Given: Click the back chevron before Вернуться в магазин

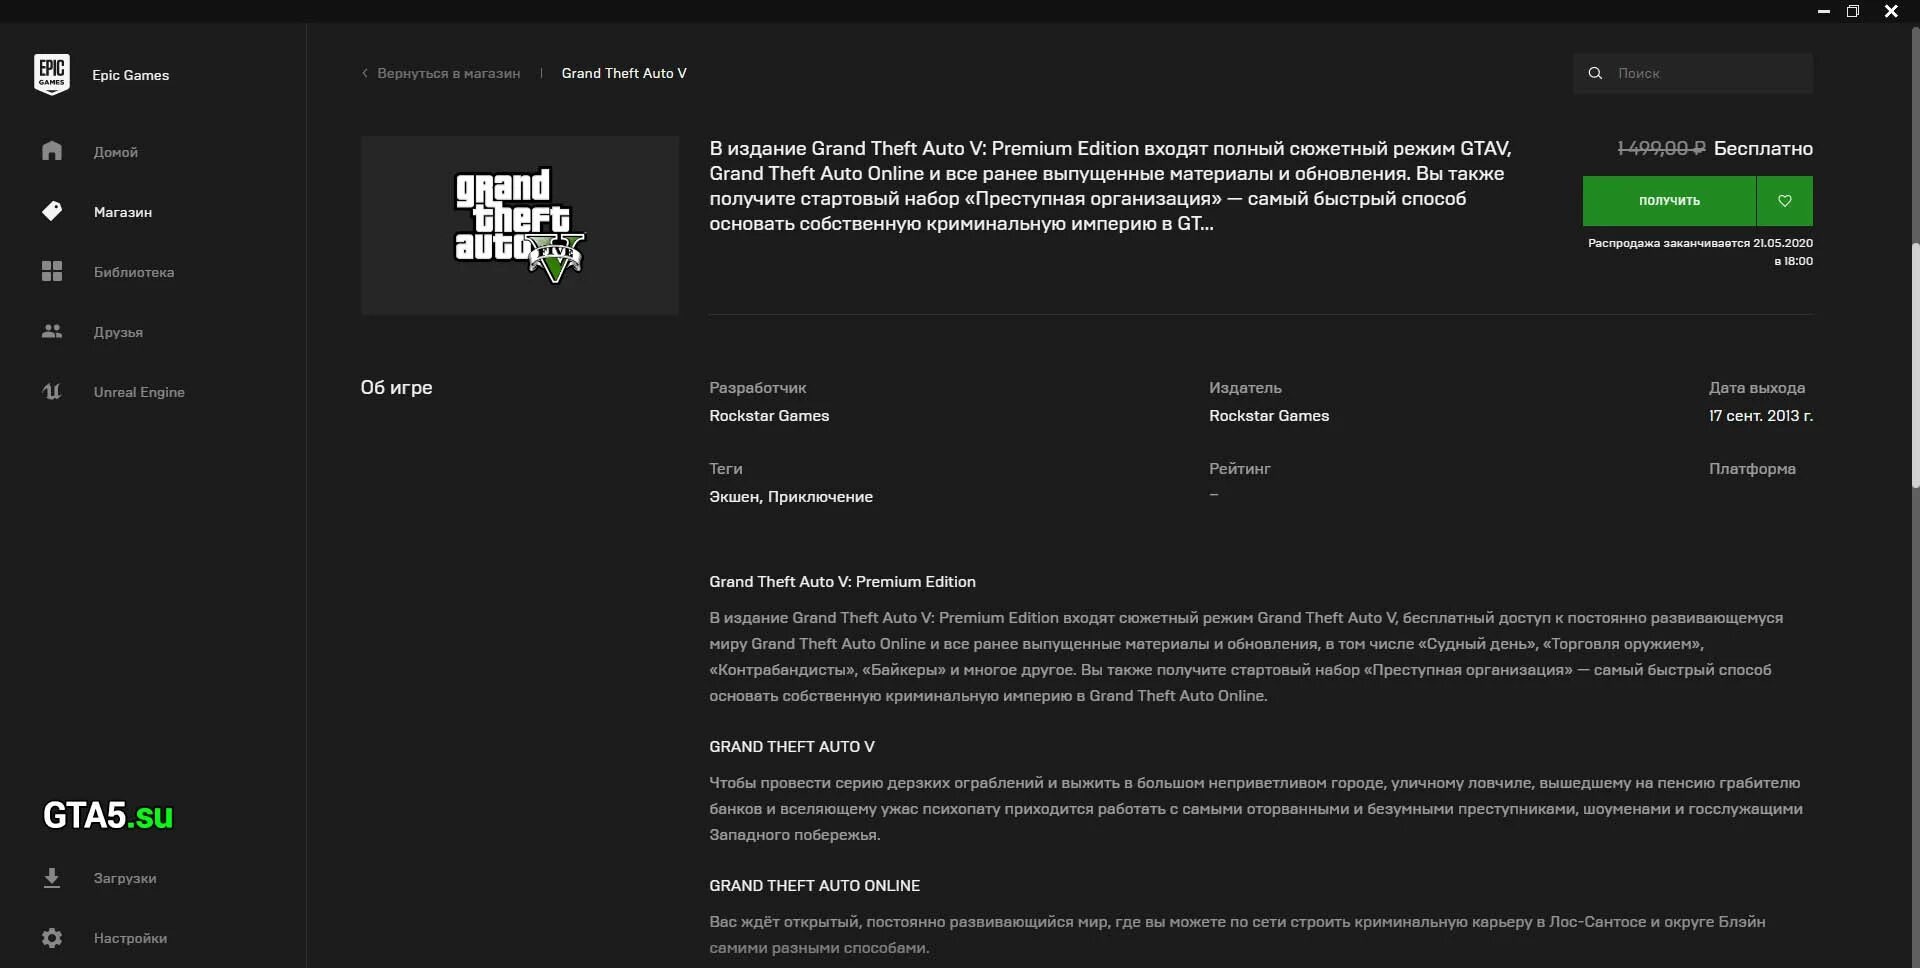Looking at the screenshot, I should coord(365,73).
